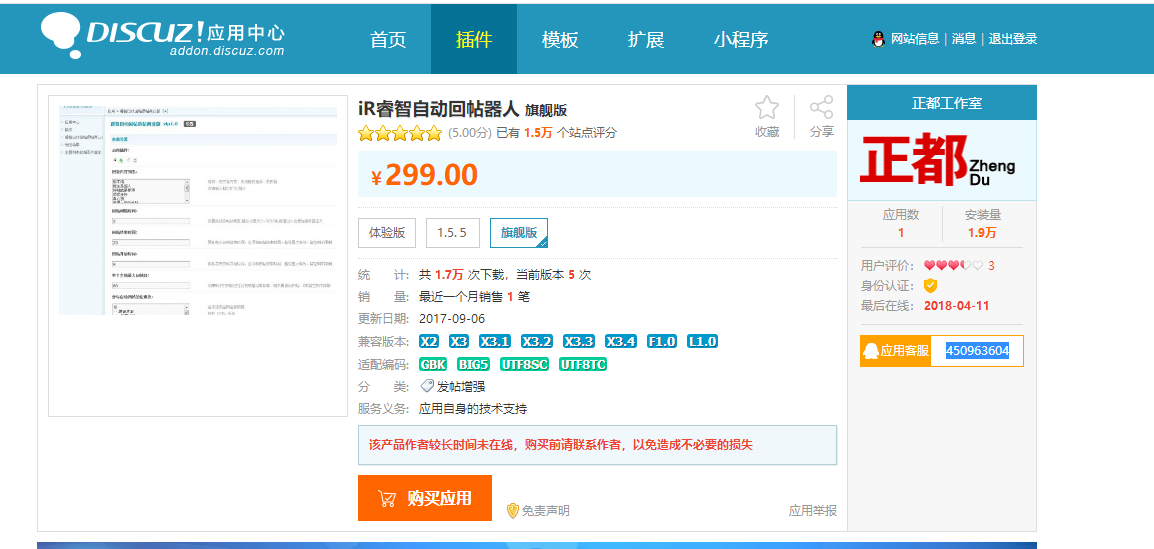The width and height of the screenshot is (1154, 549).
Task: Click the UTF8SC encoding badge
Action: tap(524, 364)
